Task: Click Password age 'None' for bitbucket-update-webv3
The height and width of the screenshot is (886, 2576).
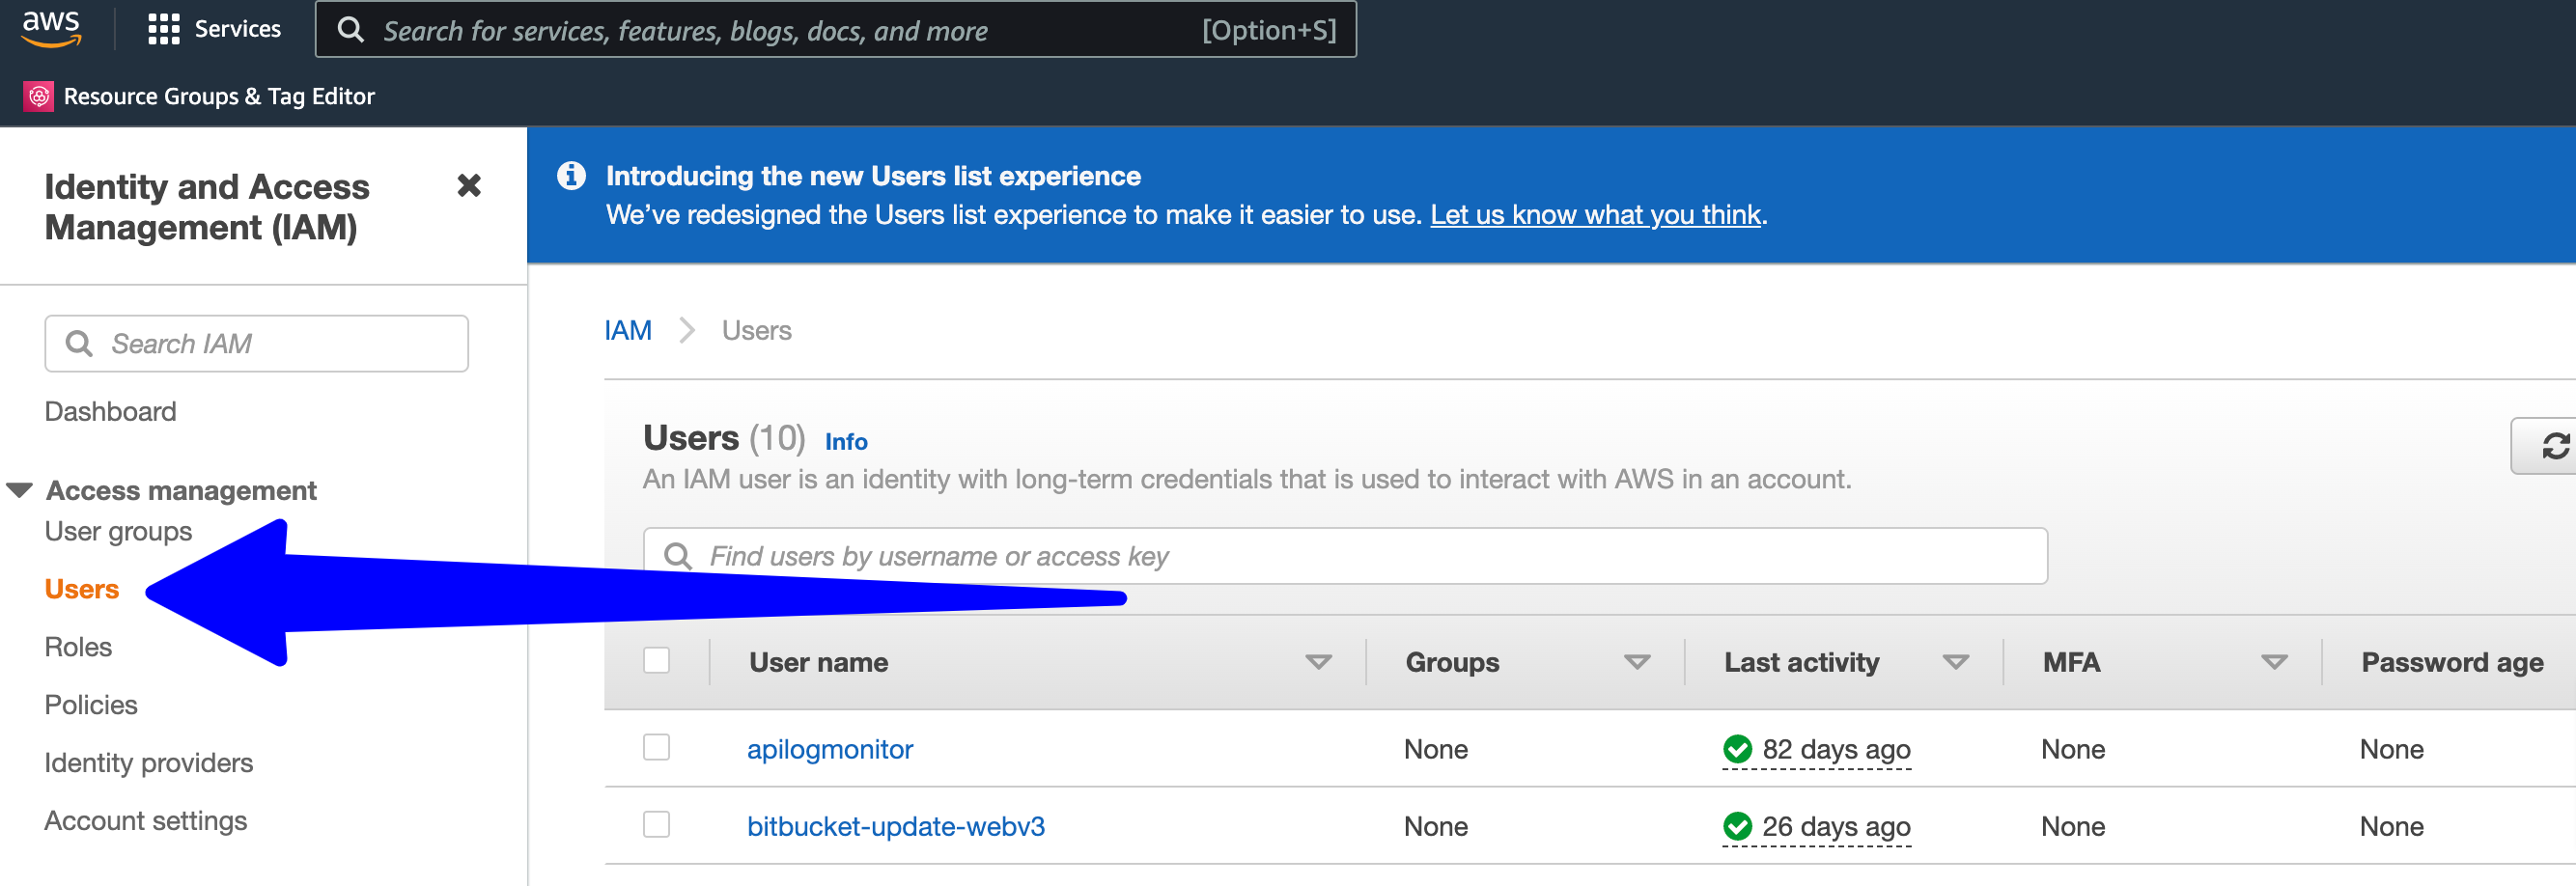Action: tap(2392, 826)
